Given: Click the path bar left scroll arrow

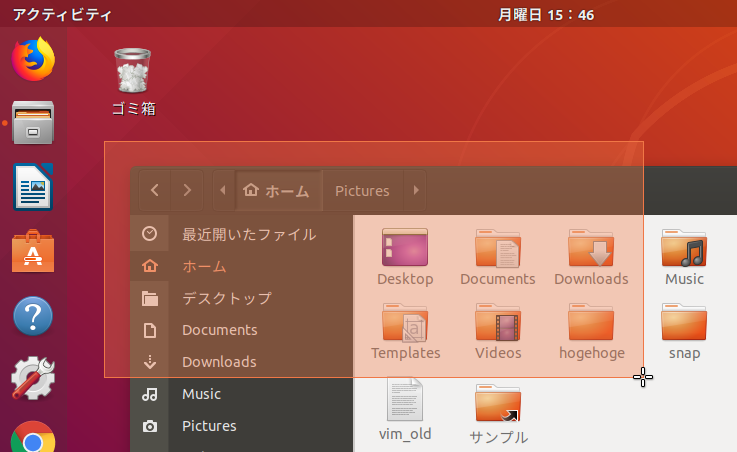Looking at the screenshot, I should (x=223, y=190).
